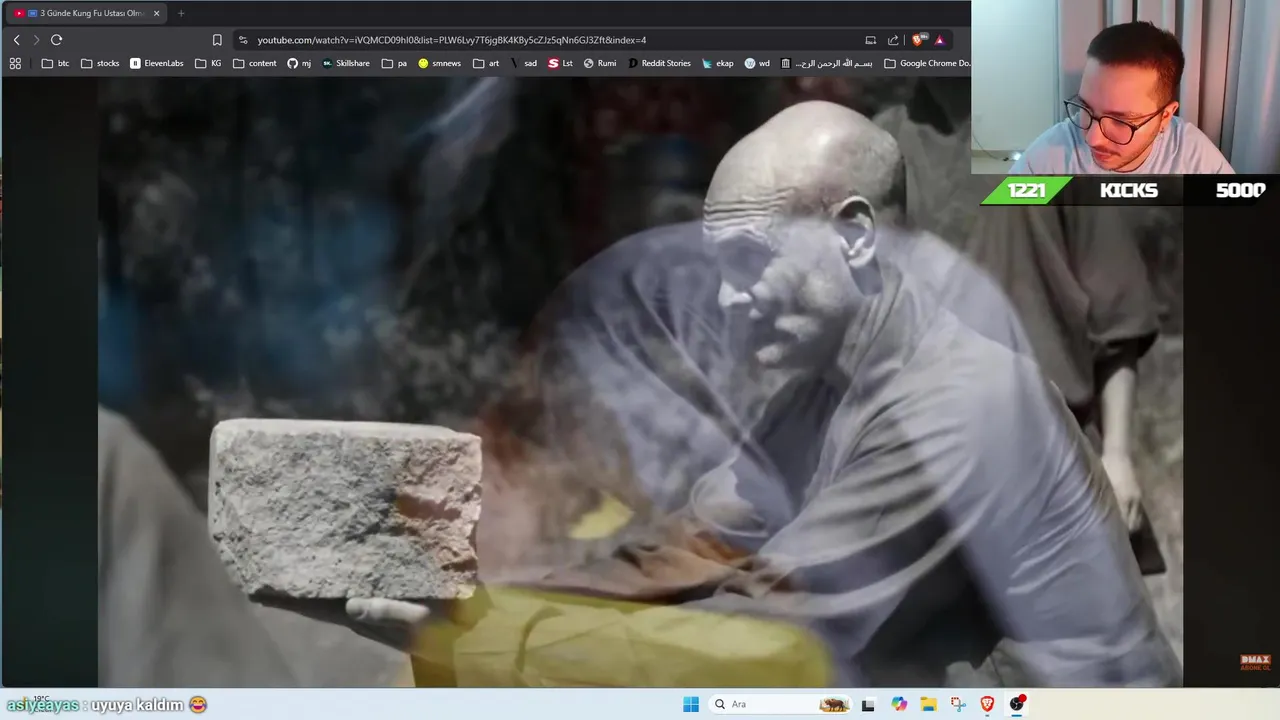Open the Arabic-titled bookmark
The image size is (1280, 720).
pyautogui.click(x=827, y=63)
